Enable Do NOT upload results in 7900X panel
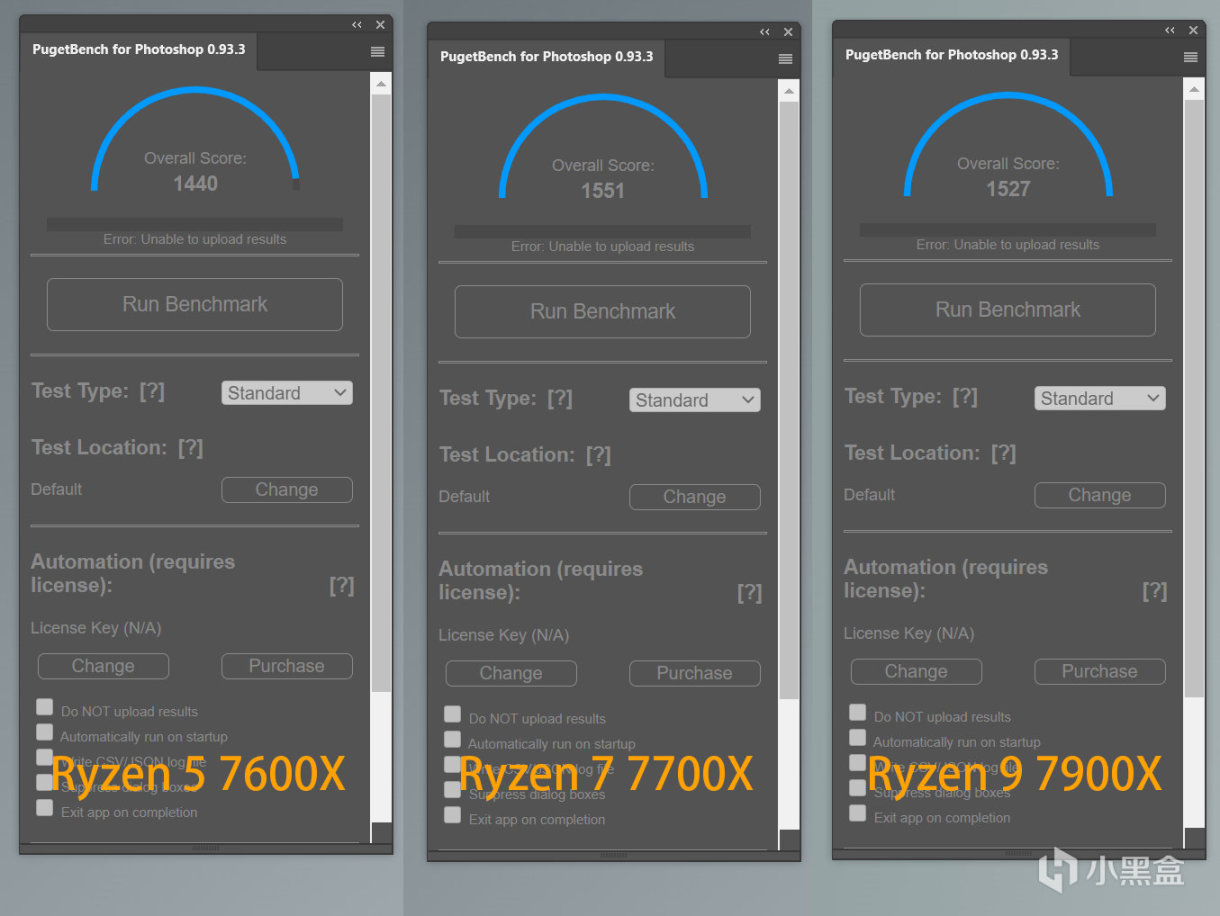This screenshot has height=916, width=1220. pyautogui.click(x=857, y=711)
